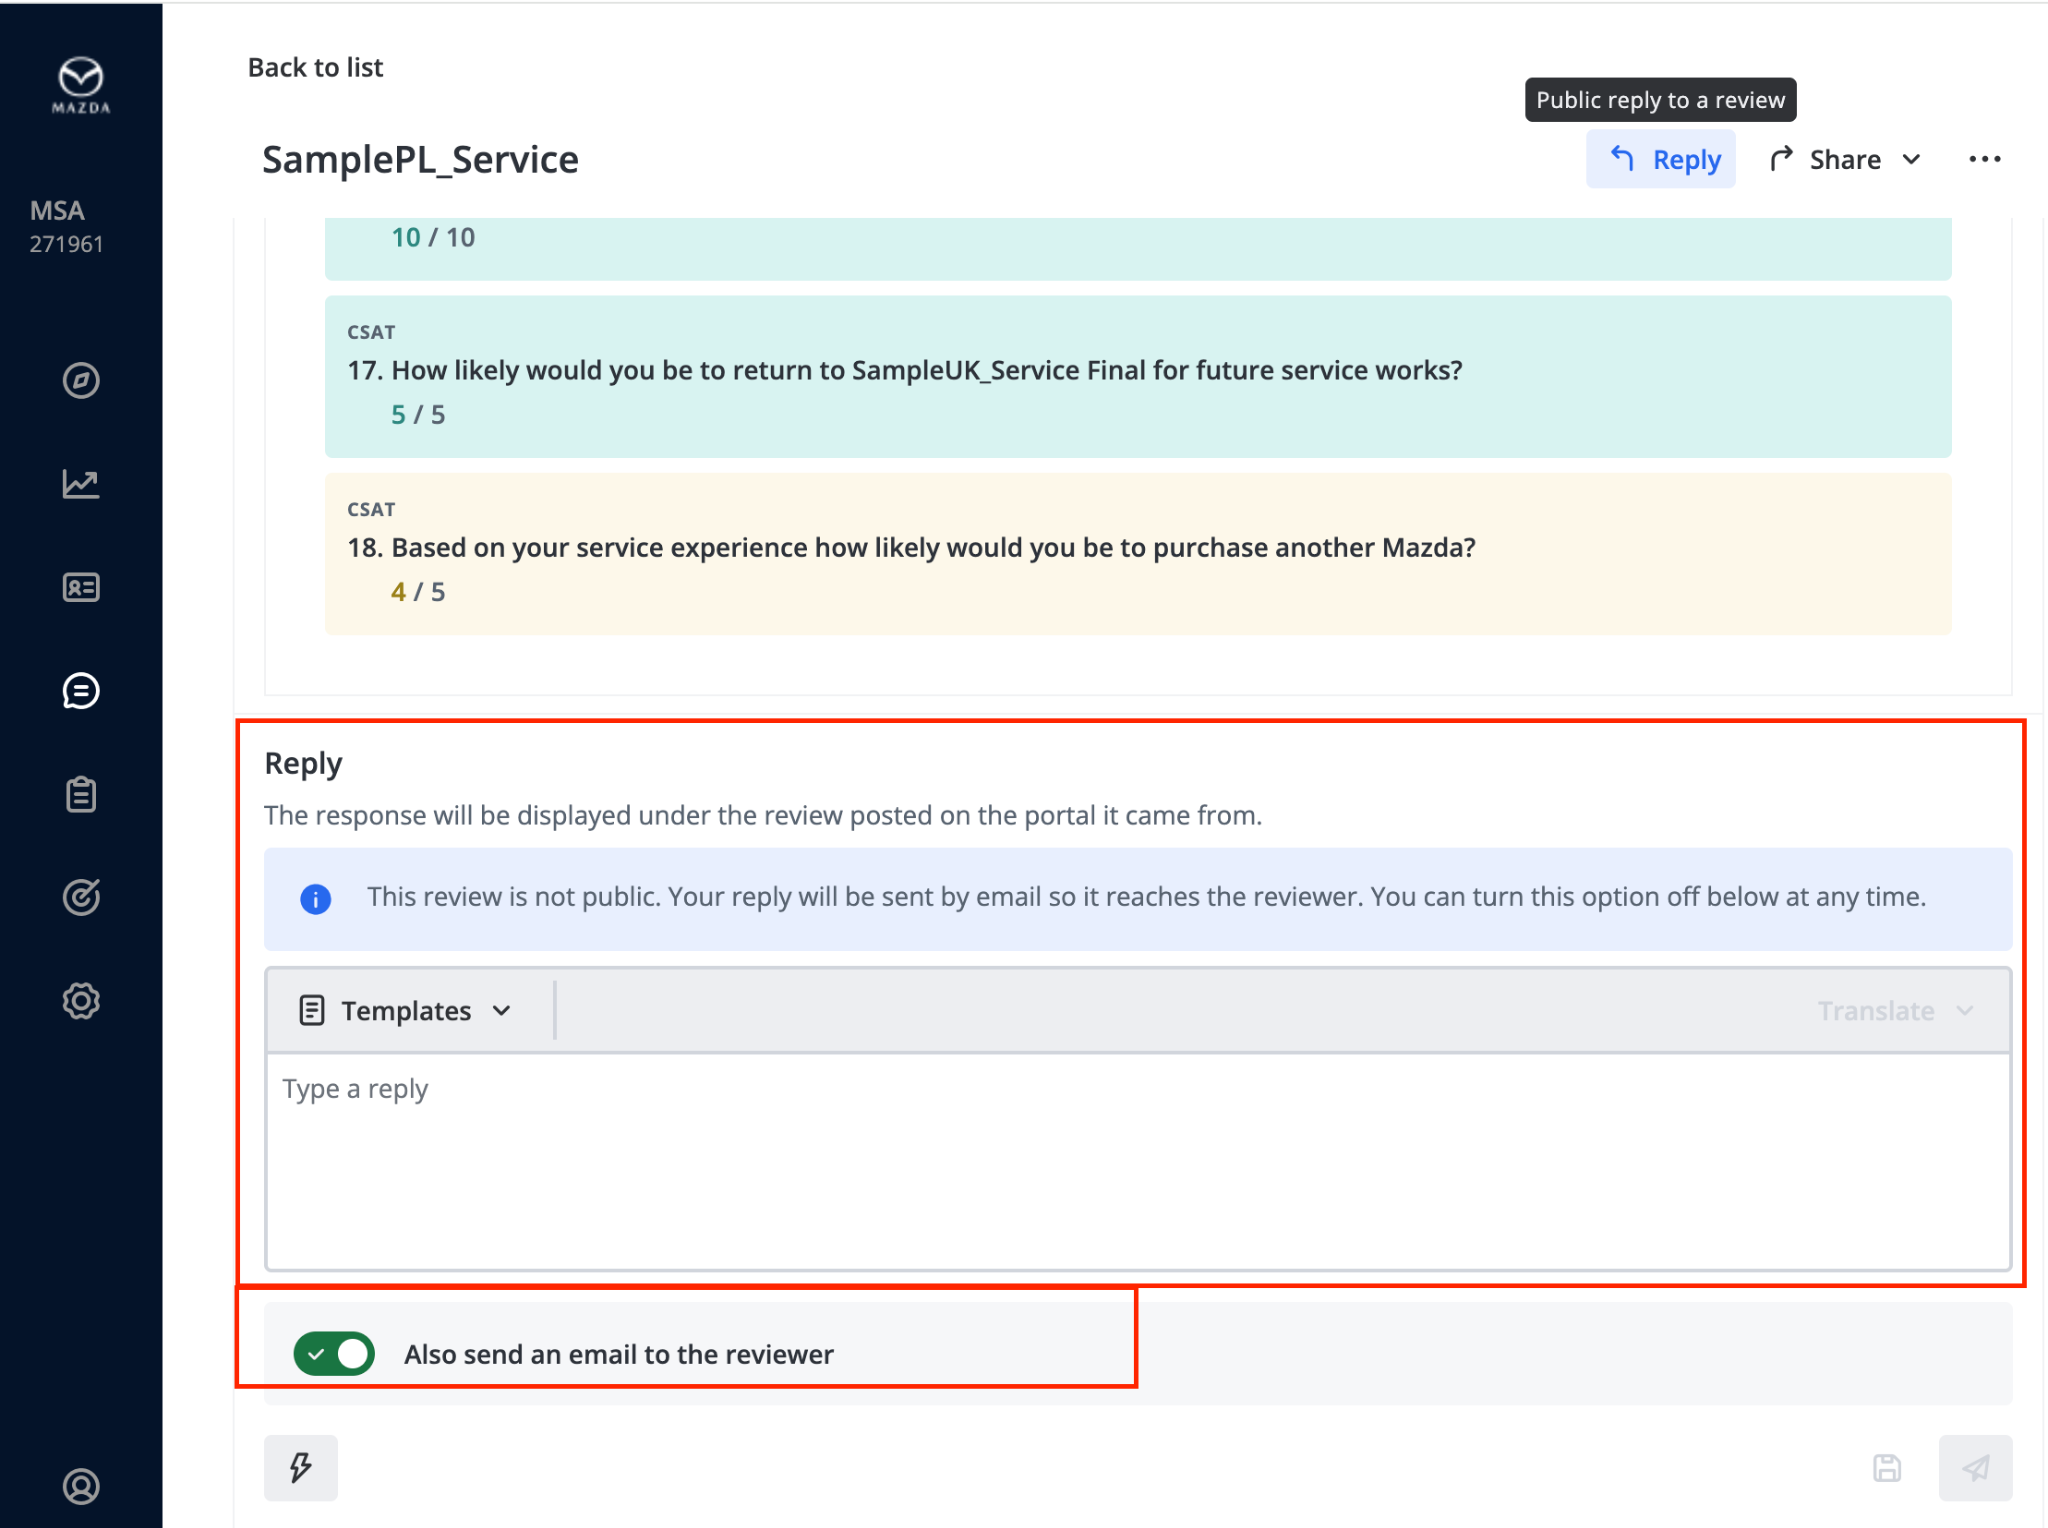Click into the Type a reply field
Viewport: 2048px width, 1528px height.
1137,1160
